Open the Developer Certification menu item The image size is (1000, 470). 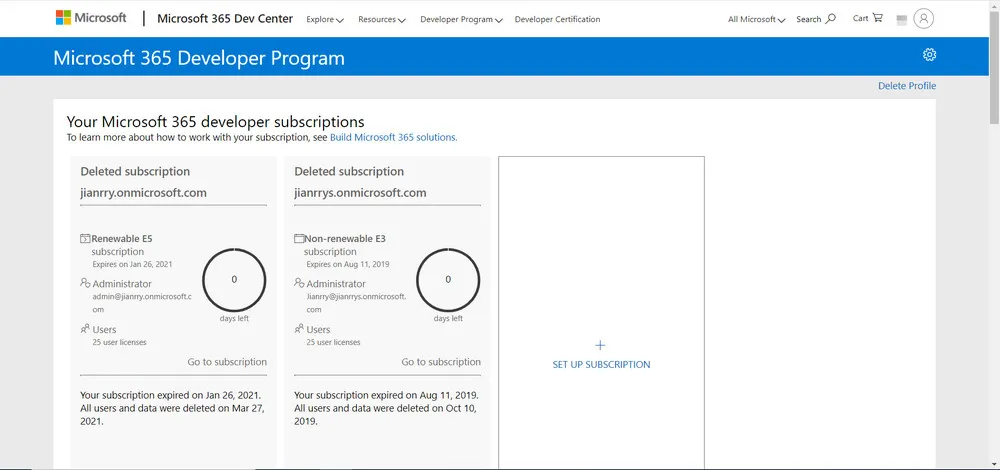click(x=557, y=19)
